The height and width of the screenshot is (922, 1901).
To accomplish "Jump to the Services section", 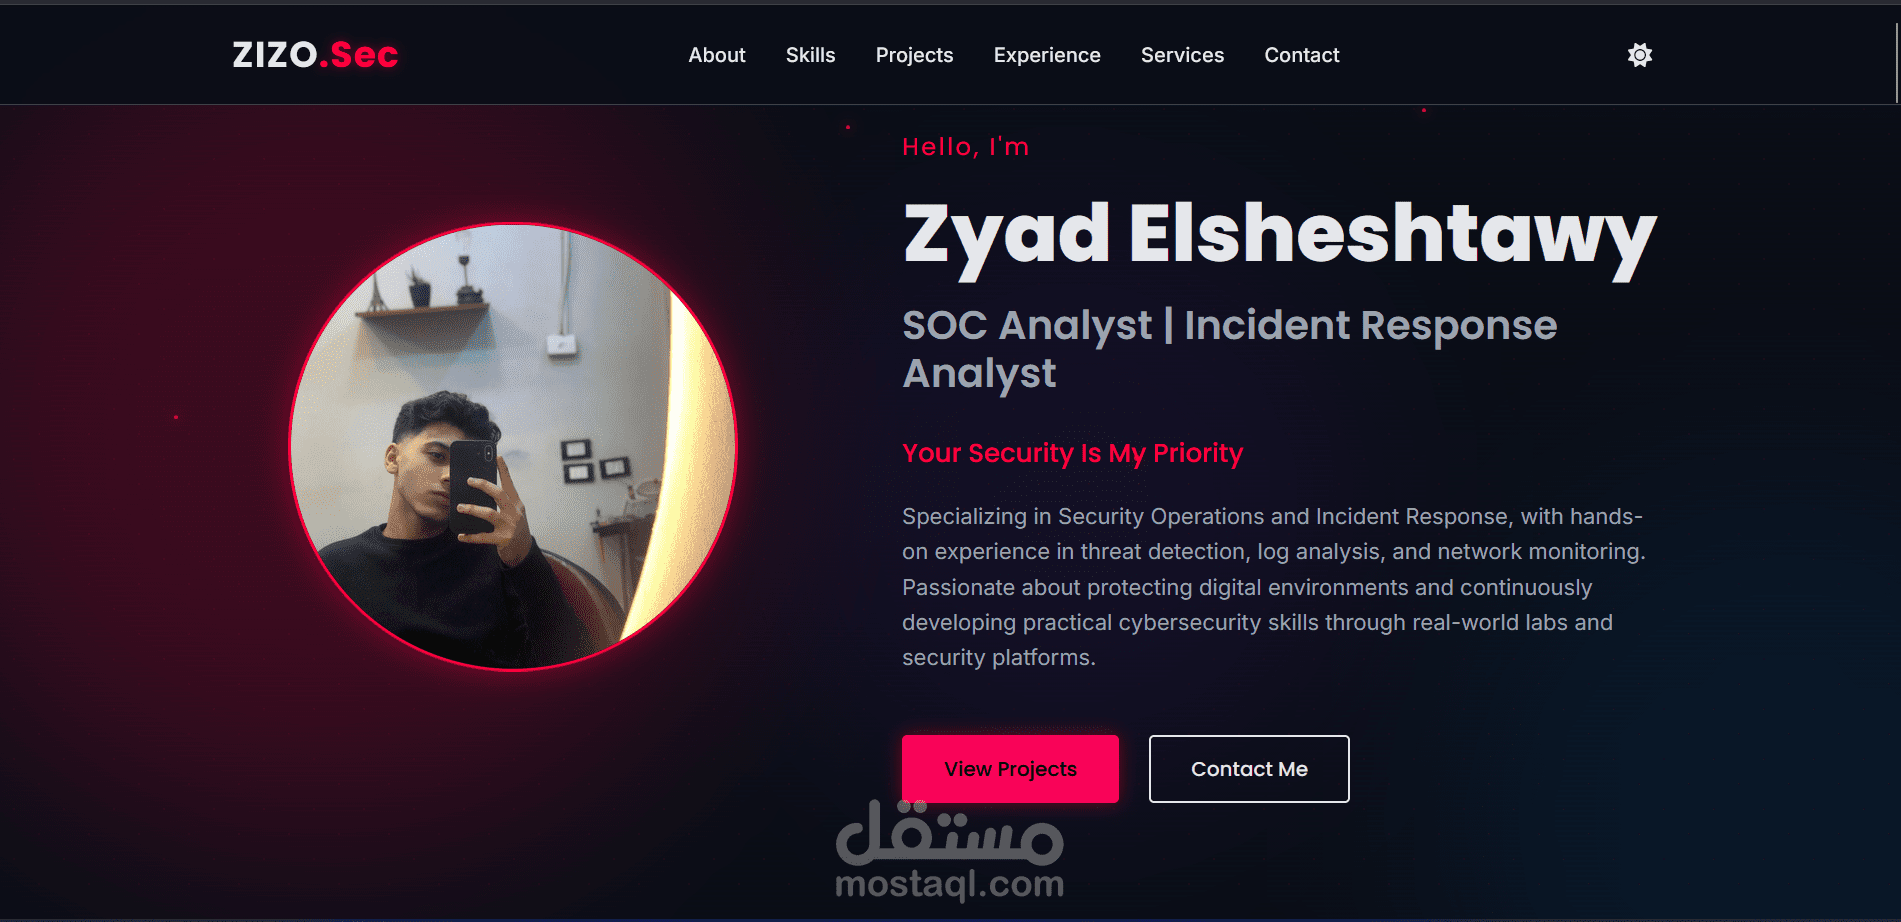I will click(1182, 55).
